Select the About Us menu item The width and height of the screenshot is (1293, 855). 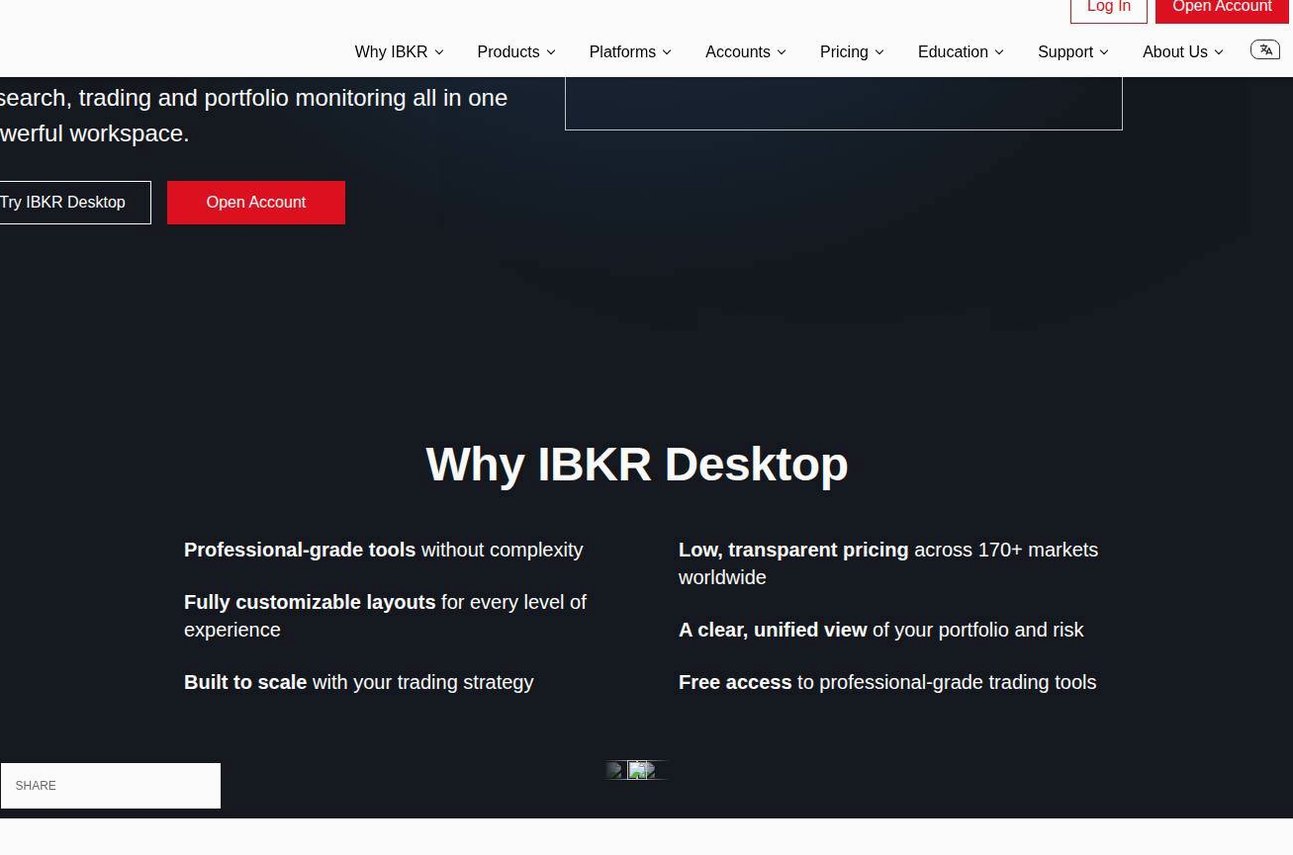1183,52
